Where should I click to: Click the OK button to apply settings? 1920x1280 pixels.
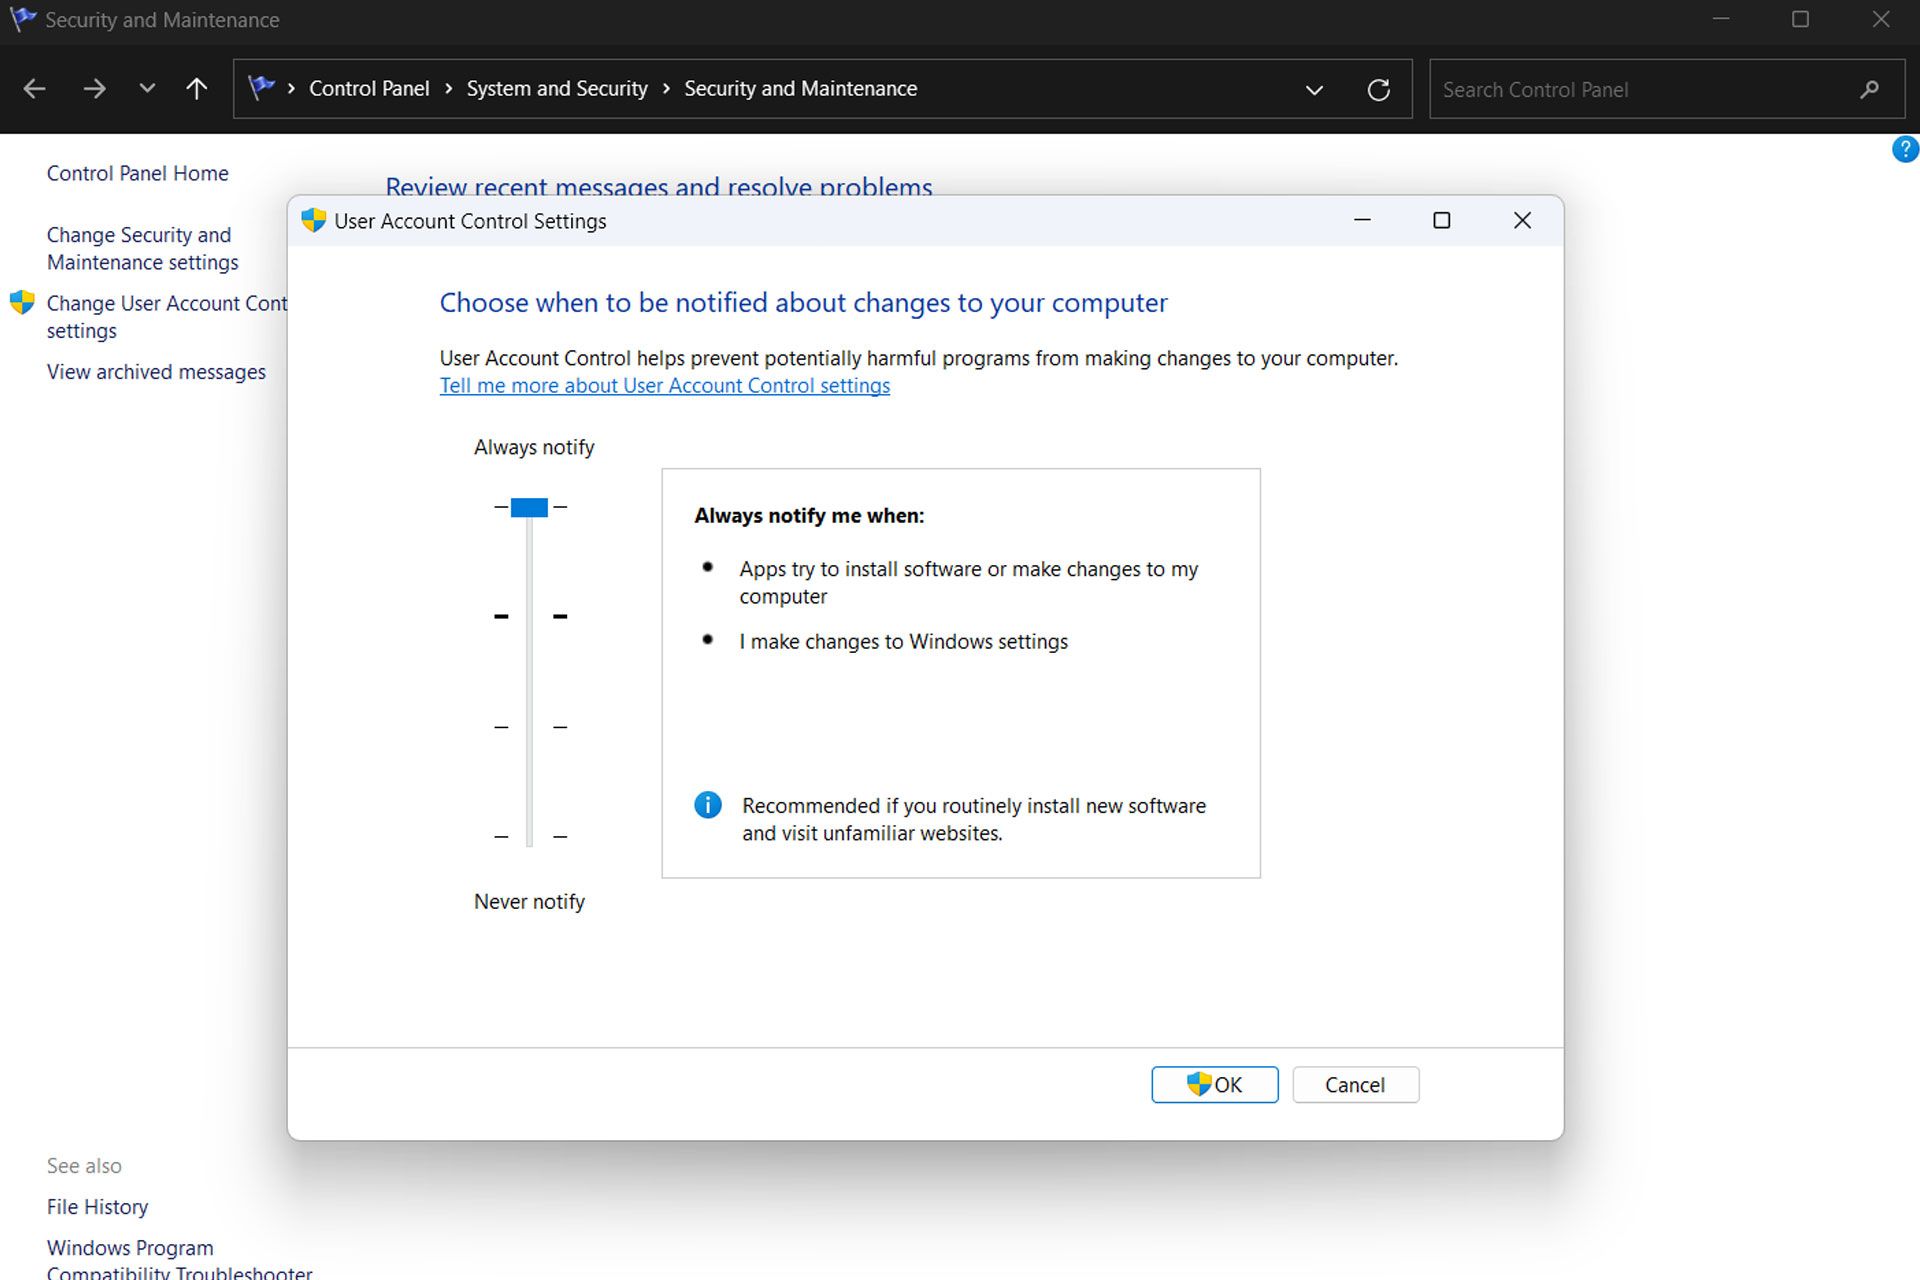coord(1214,1084)
